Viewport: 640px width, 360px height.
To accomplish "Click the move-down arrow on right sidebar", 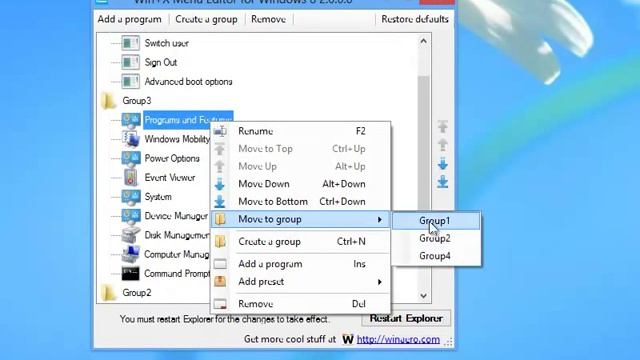I will (x=443, y=164).
